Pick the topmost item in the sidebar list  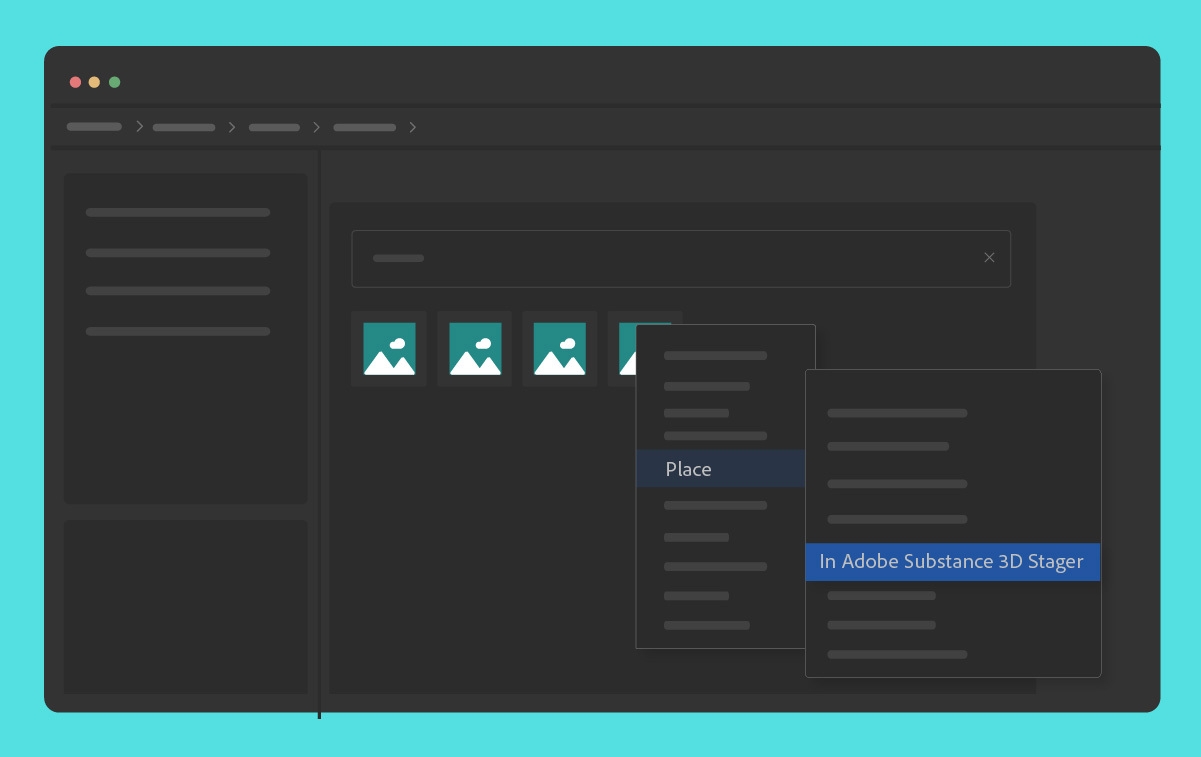tap(178, 212)
